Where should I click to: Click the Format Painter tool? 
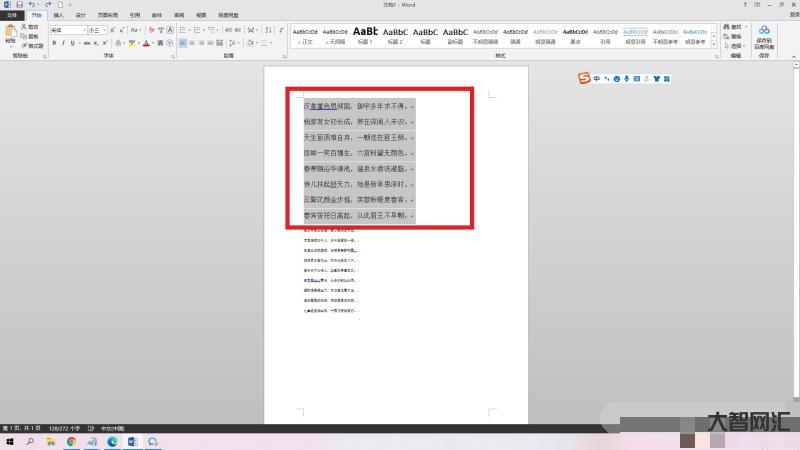(x=33, y=45)
